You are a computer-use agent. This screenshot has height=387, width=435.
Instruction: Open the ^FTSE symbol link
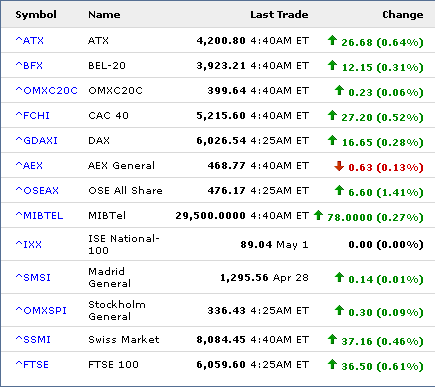tap(32, 364)
